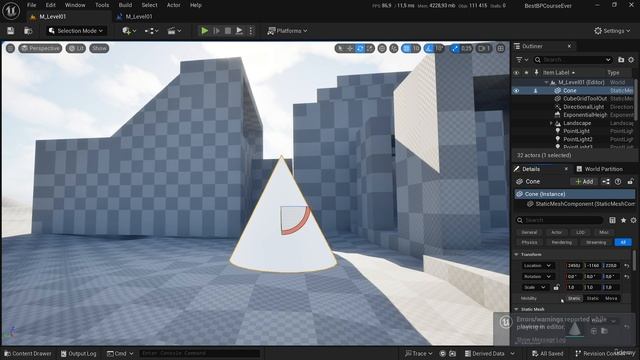Screen dimensions: 640x360
Task: Click the Outliner search field
Action: point(573,60)
